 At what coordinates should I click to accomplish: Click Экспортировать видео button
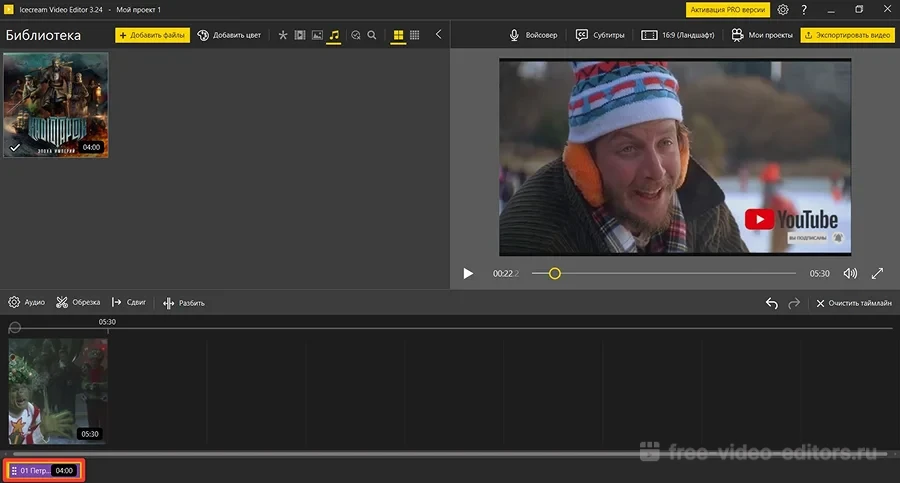(x=848, y=35)
